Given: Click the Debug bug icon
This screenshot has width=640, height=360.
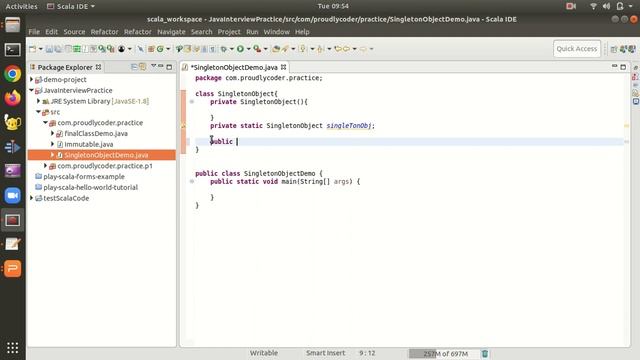Looking at the screenshot, I should coord(224,49).
